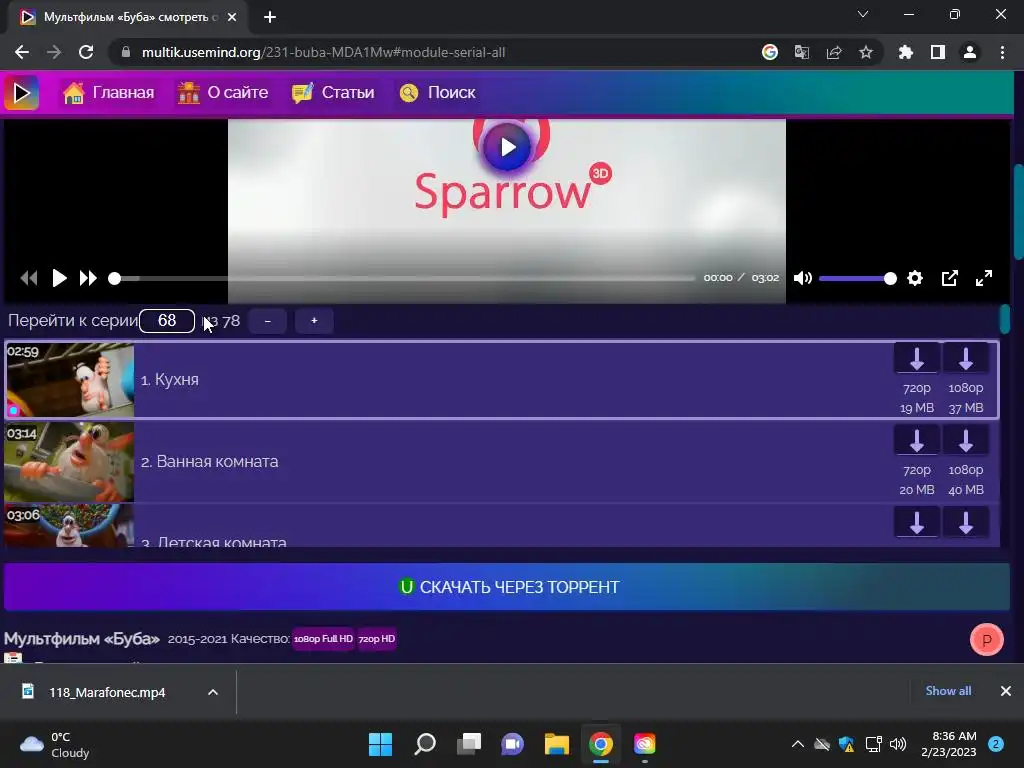The height and width of the screenshot is (768, 1024).
Task: Open the О сайте page
Action: 223,93
